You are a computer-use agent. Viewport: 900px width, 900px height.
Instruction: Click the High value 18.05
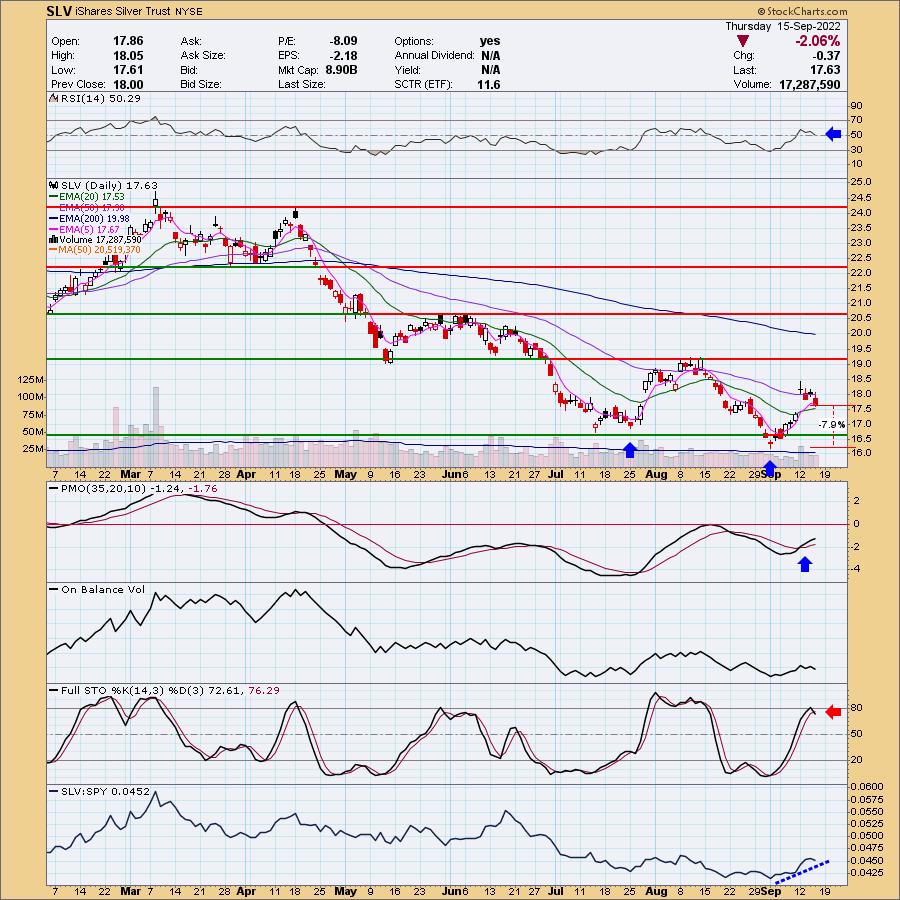coord(128,56)
